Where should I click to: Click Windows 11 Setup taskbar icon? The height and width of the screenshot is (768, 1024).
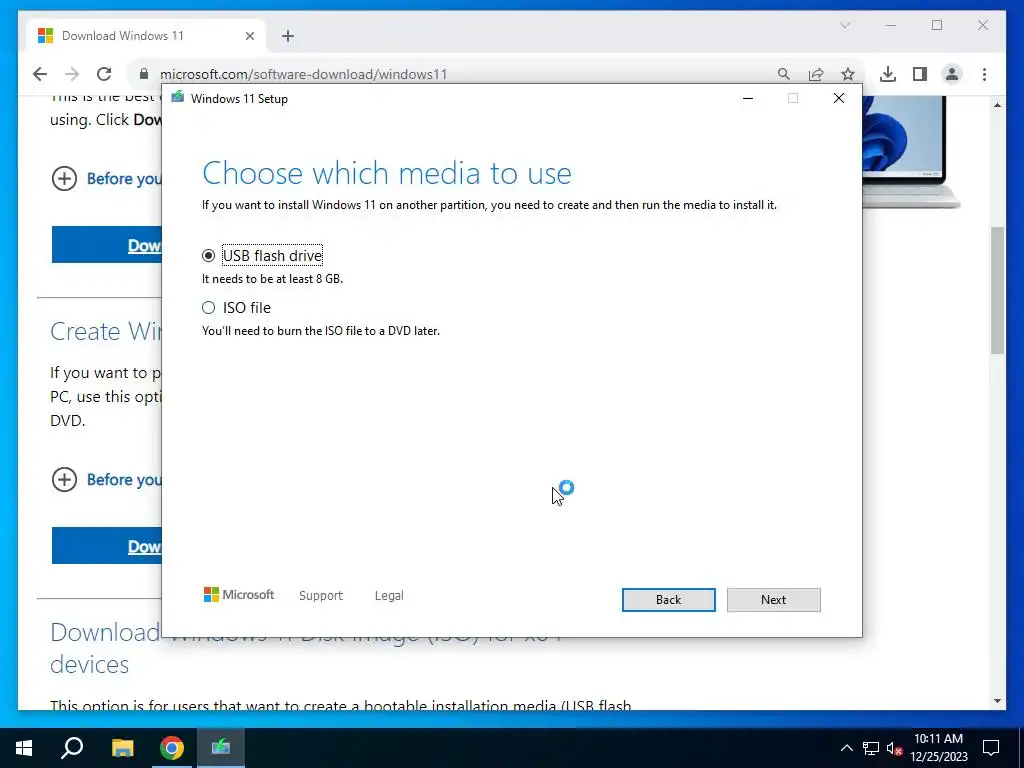221,748
